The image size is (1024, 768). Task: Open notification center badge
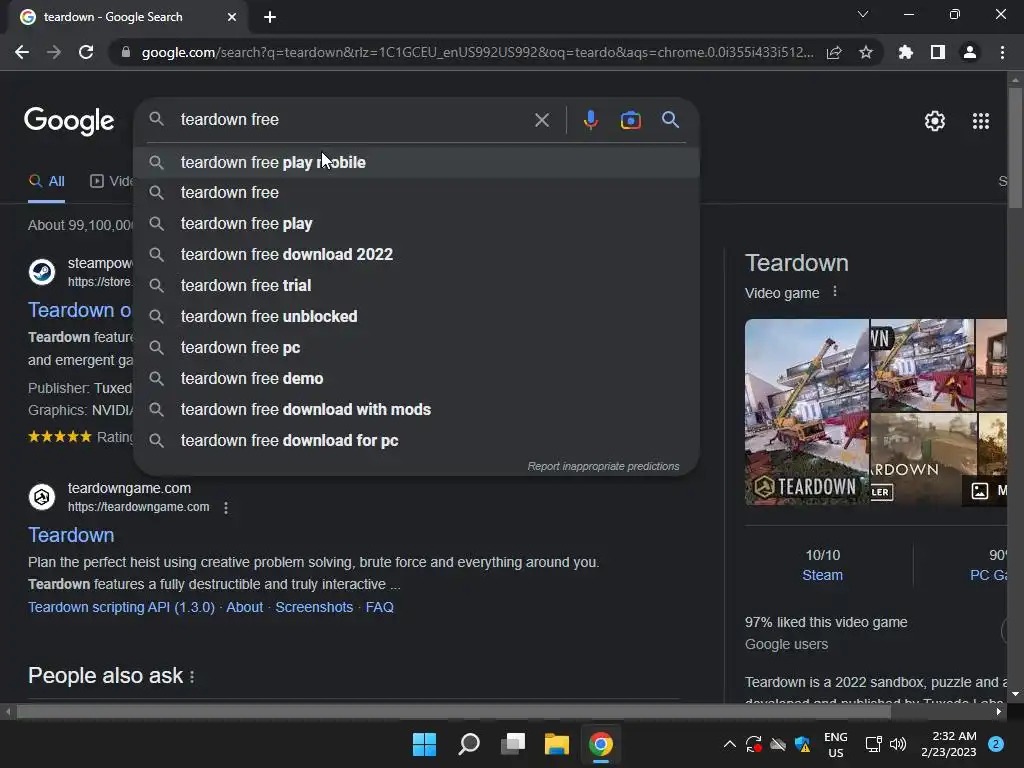(x=996, y=744)
